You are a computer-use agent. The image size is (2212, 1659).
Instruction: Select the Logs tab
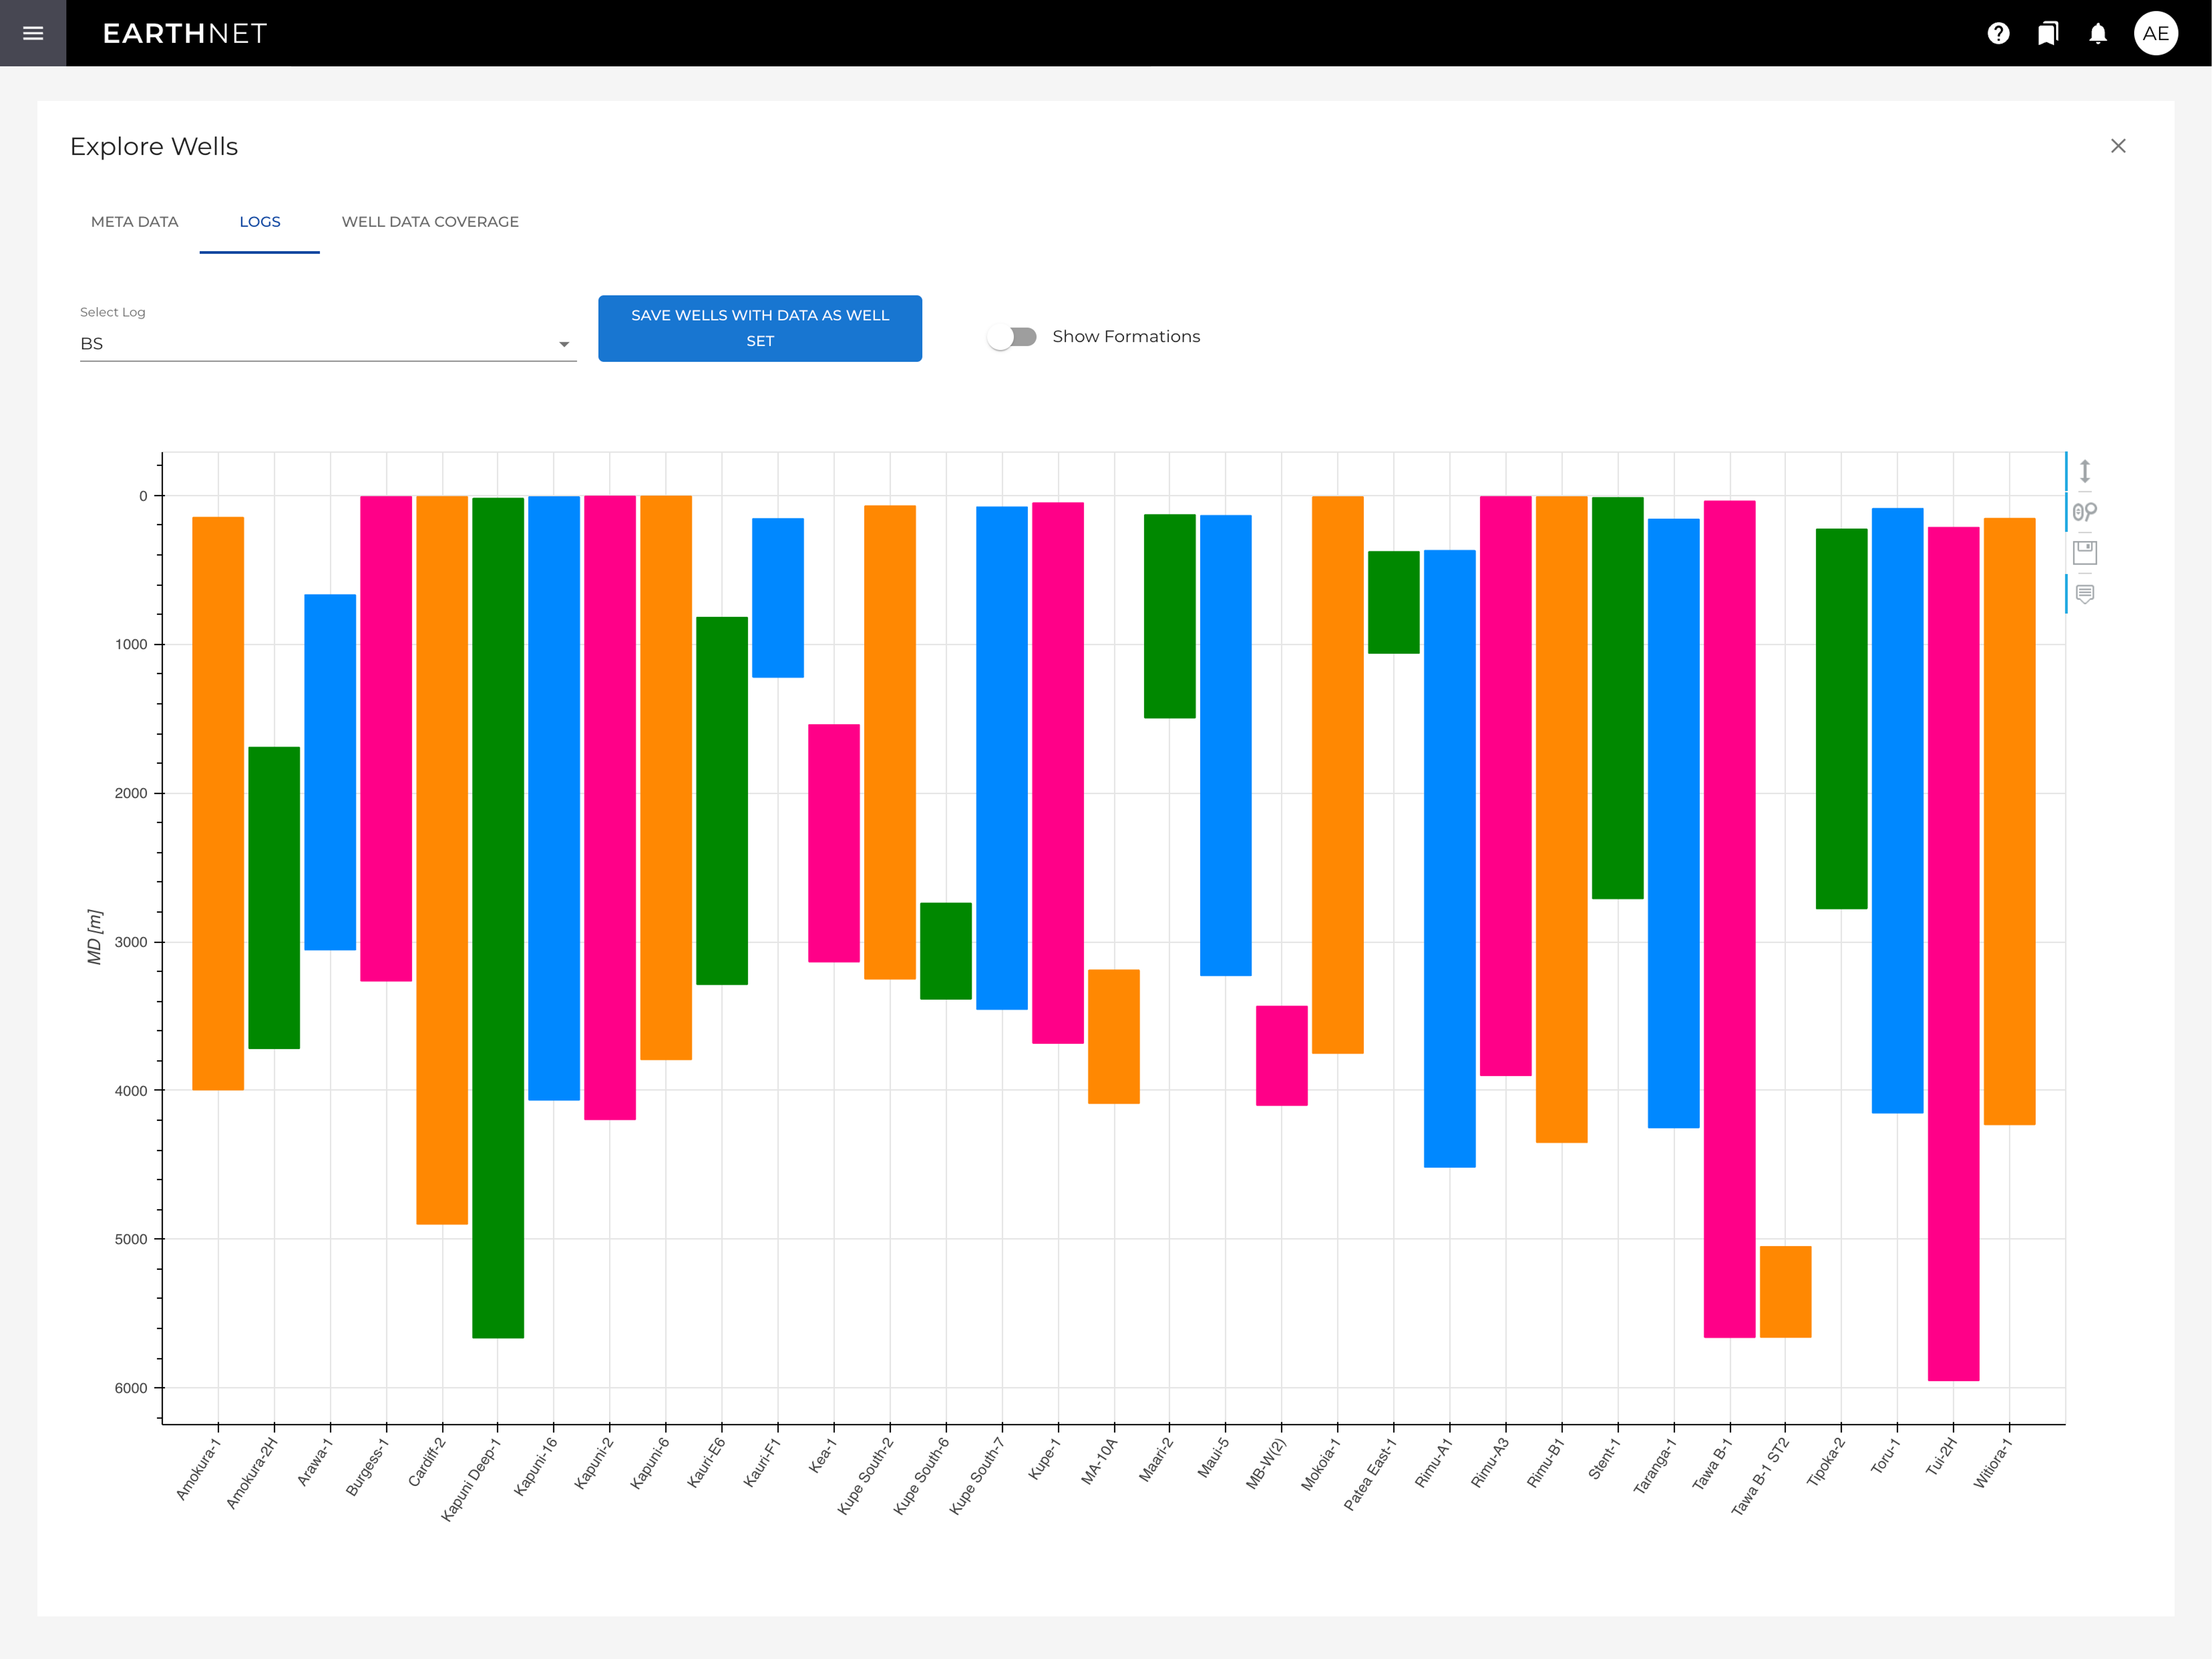[260, 222]
